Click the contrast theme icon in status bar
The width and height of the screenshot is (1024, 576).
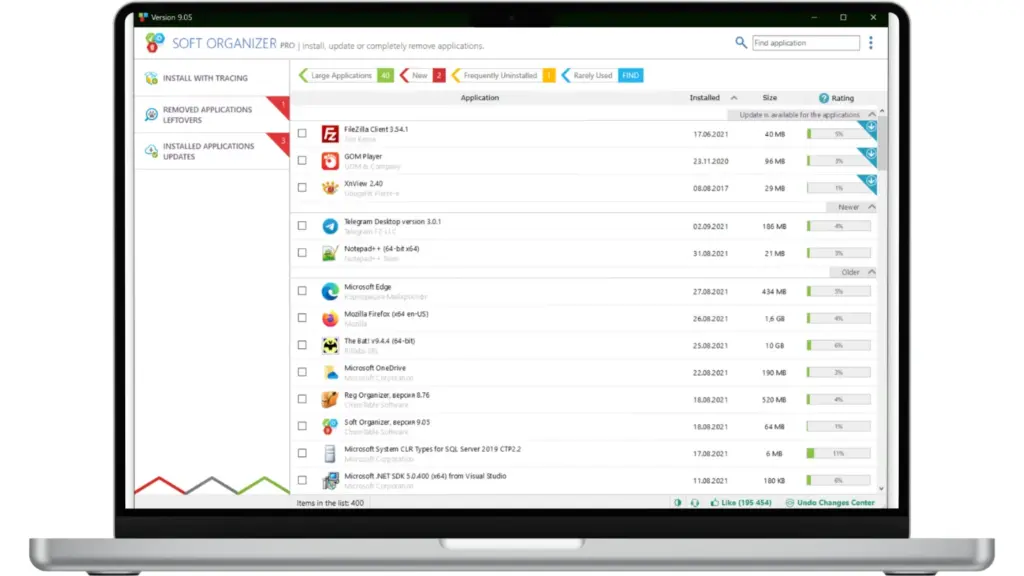pos(678,503)
